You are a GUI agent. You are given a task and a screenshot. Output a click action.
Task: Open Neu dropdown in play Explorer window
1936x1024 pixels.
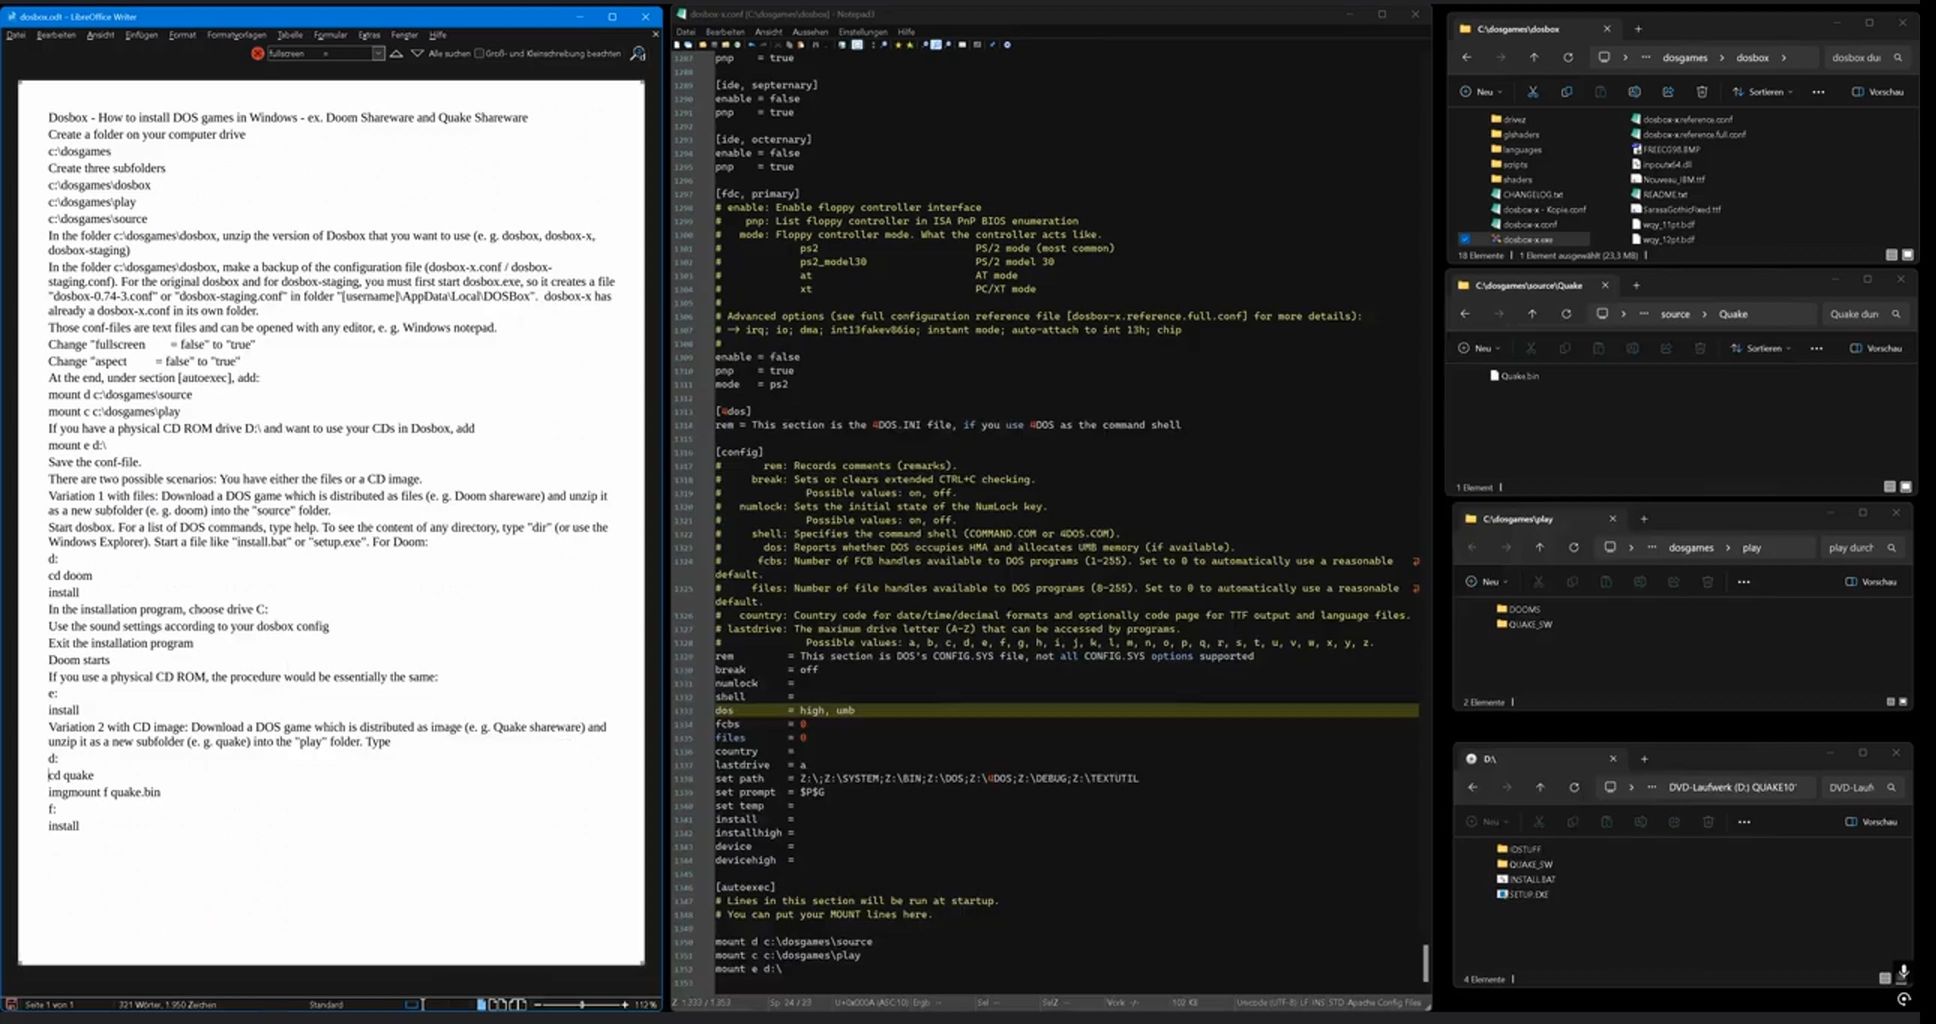[x=1486, y=582]
